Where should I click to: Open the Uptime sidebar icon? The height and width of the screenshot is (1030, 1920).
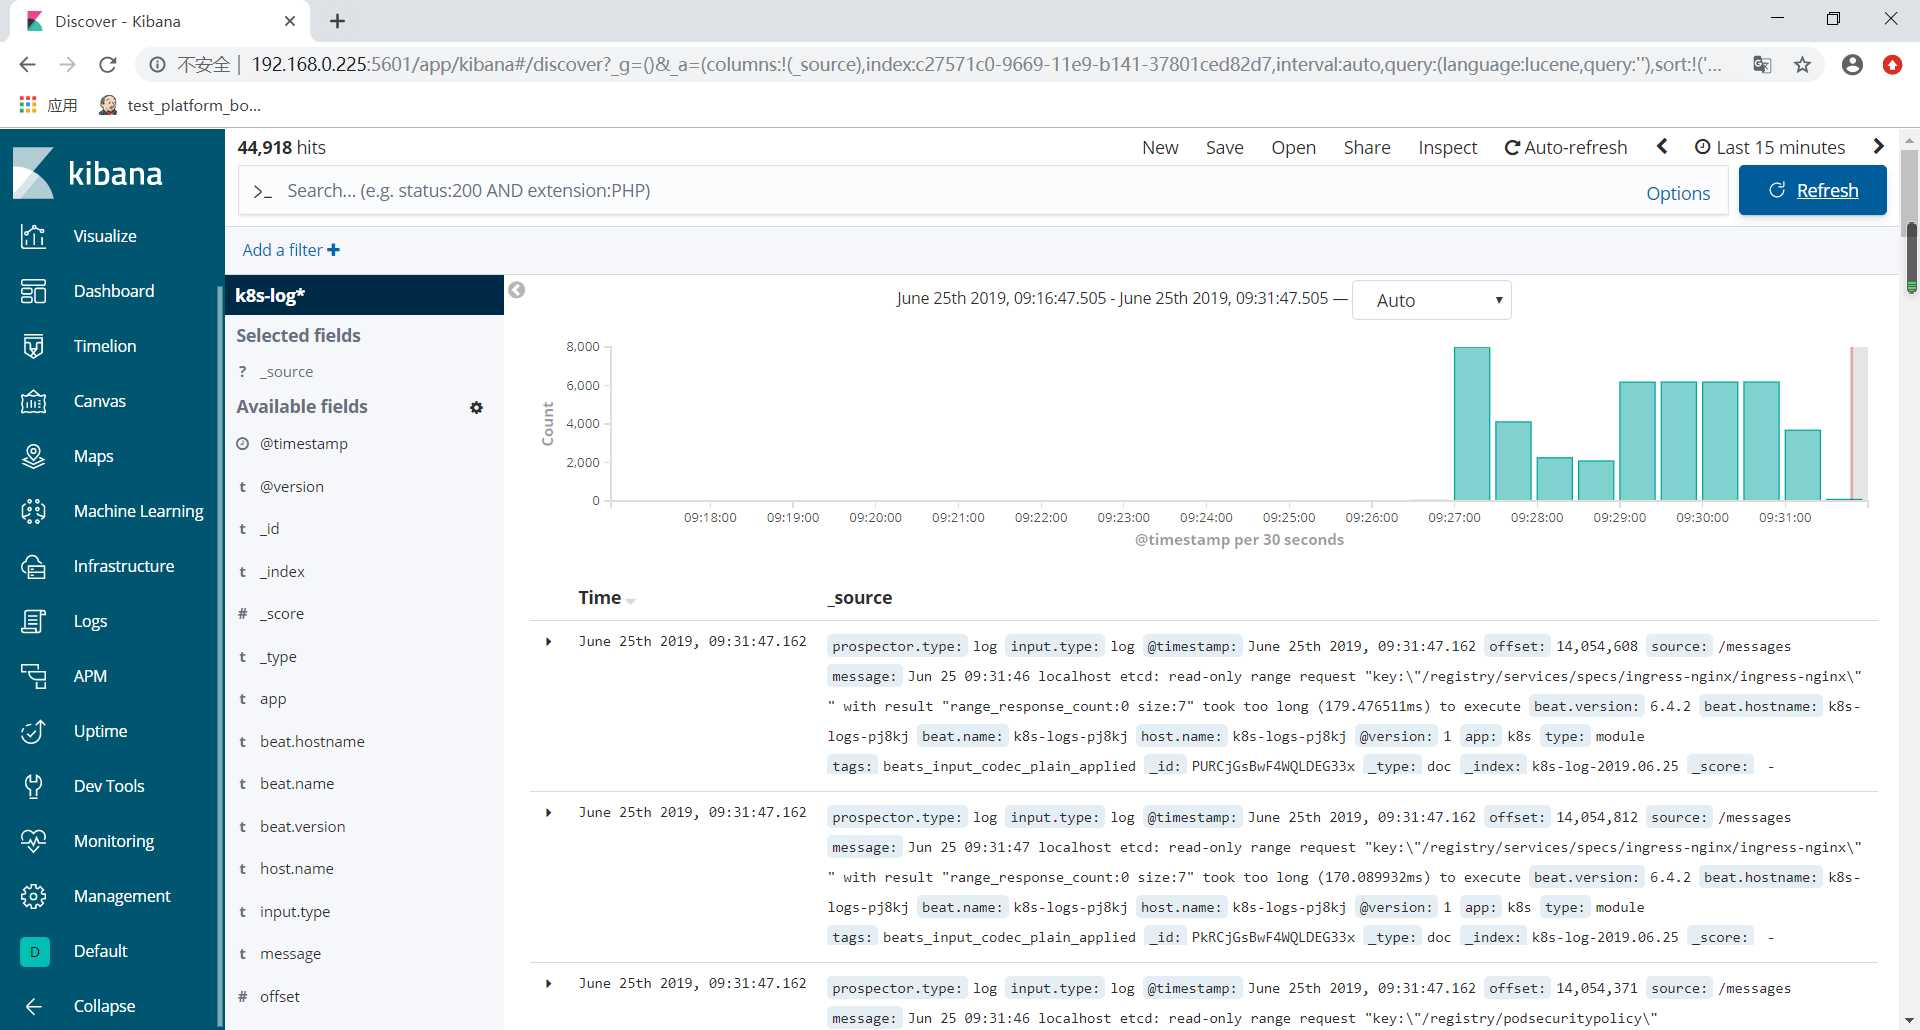pos(33,731)
